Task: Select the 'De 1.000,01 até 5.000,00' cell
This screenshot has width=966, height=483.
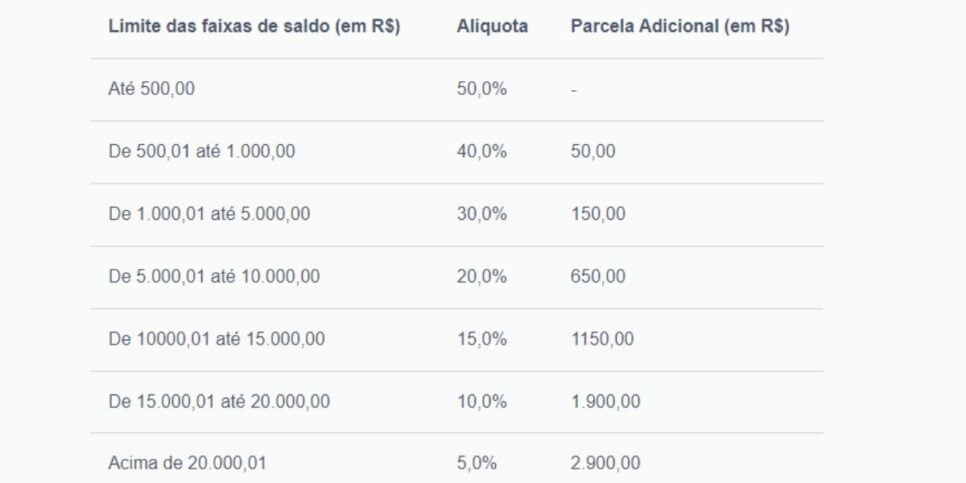Action: pyautogui.click(x=209, y=214)
